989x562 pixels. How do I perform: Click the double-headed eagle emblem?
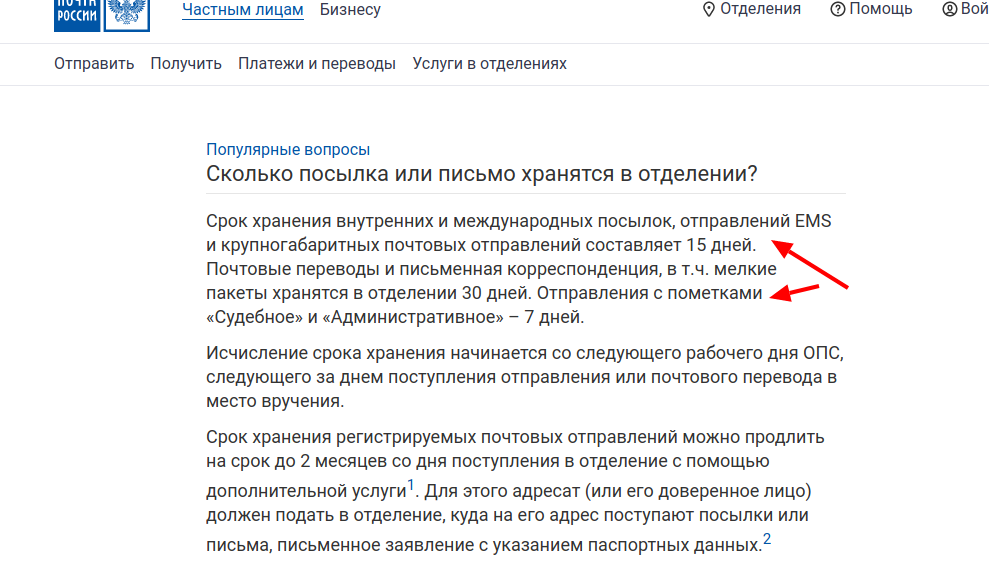[127, 14]
